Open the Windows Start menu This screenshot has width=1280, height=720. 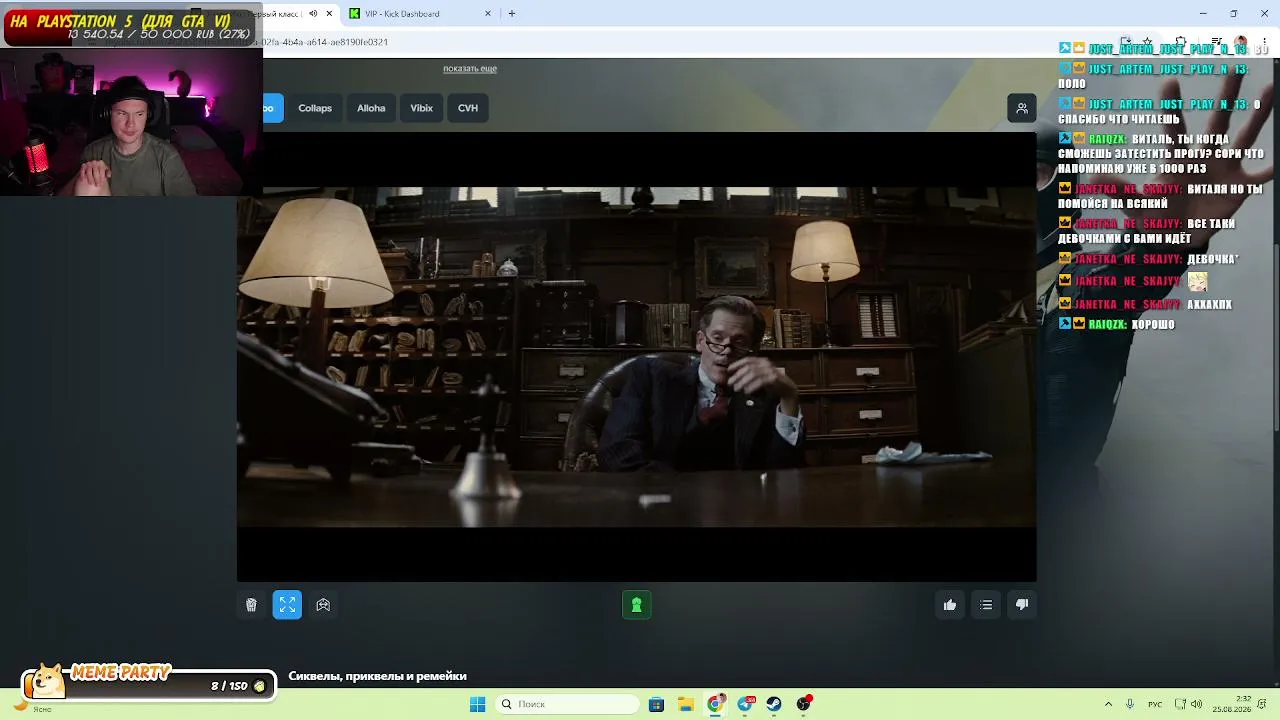(x=478, y=704)
